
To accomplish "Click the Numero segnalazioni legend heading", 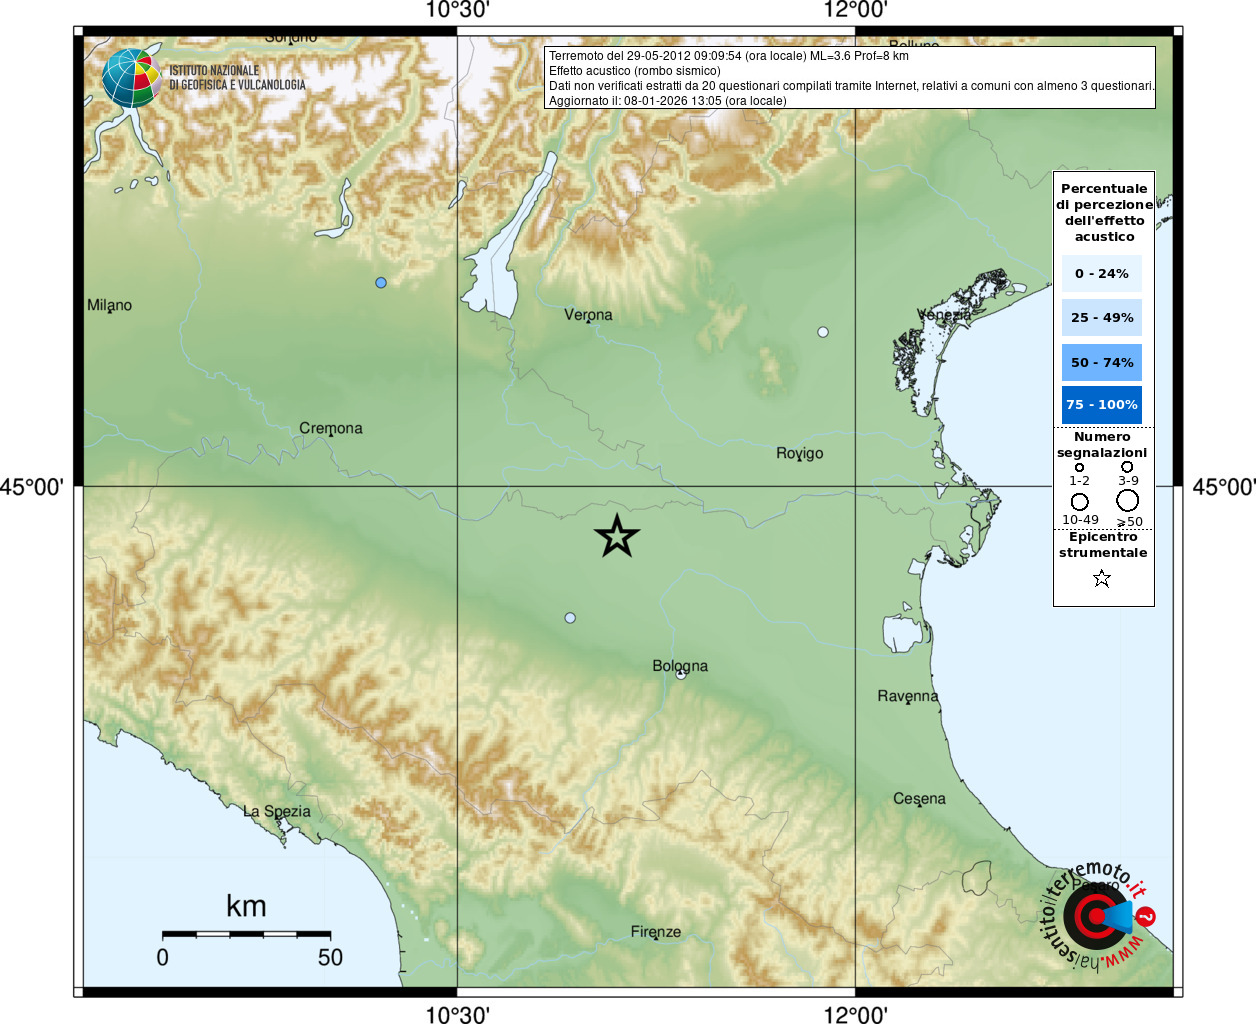I will (x=1102, y=445).
